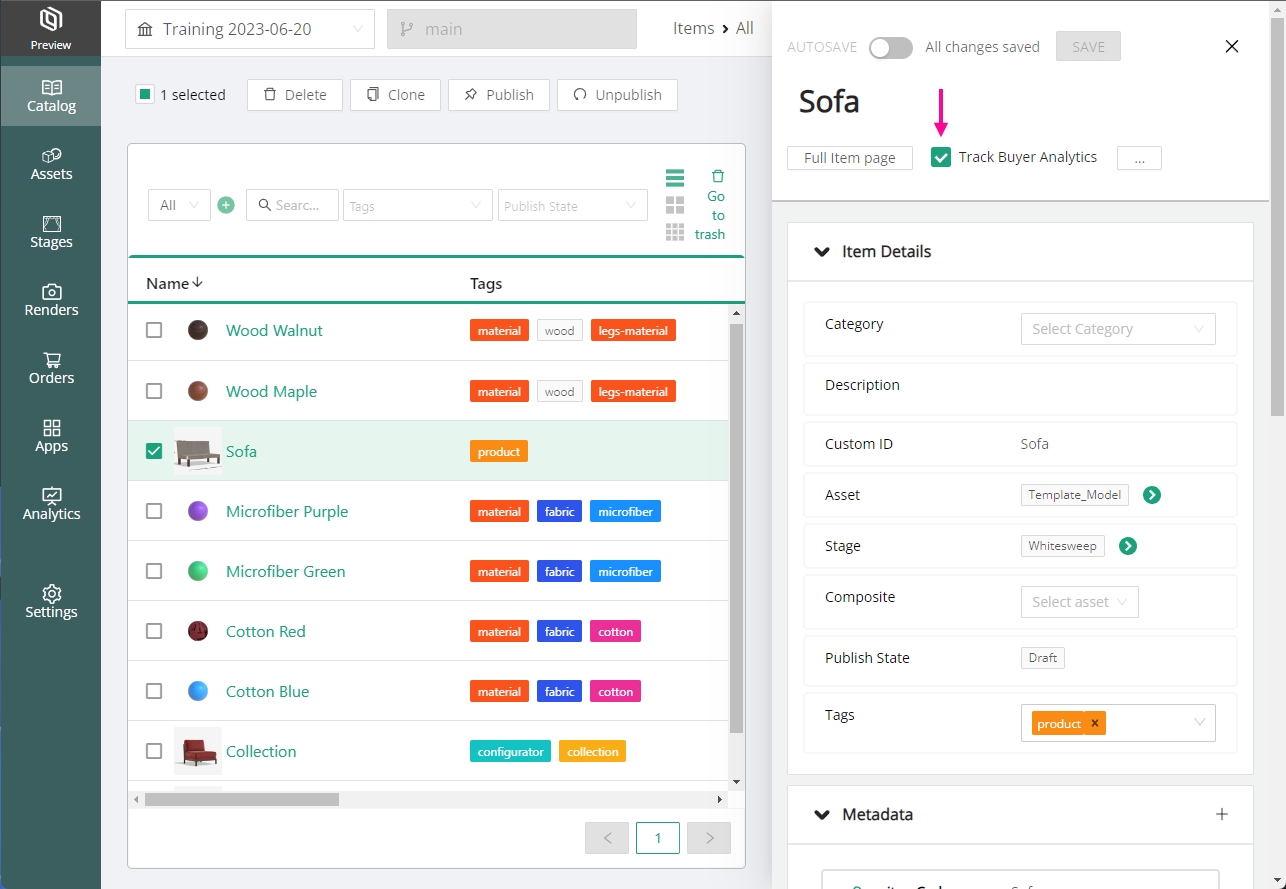Click the Full Item page button
The height and width of the screenshot is (889, 1286).
click(849, 158)
